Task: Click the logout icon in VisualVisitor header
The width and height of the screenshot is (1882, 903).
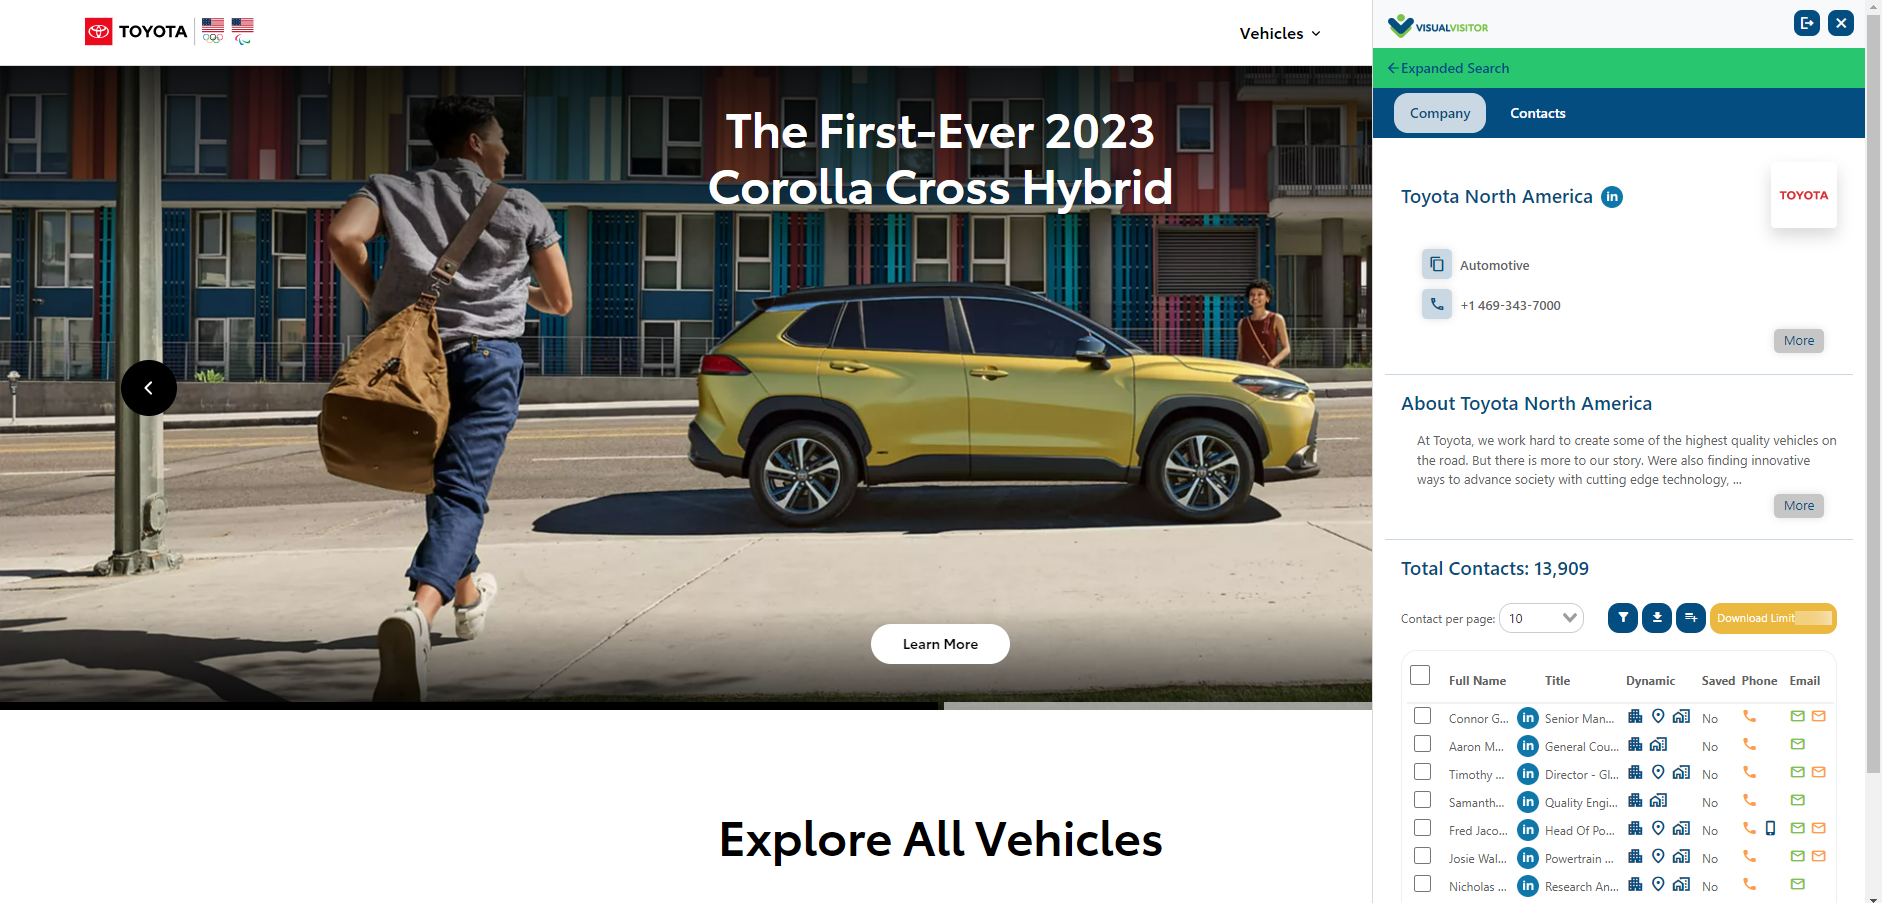Action: pos(1807,23)
